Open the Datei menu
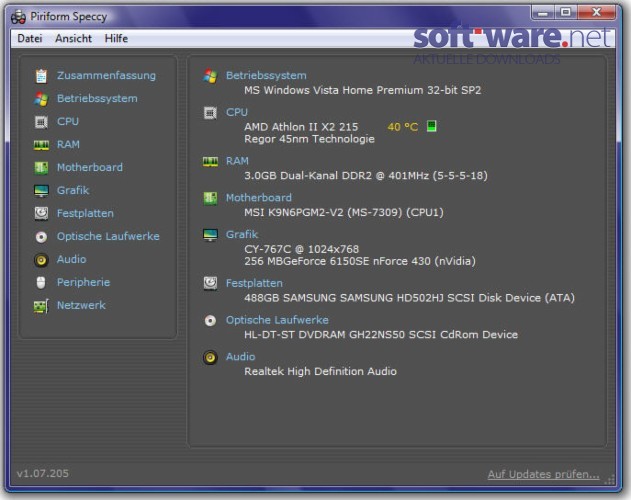 [30, 39]
